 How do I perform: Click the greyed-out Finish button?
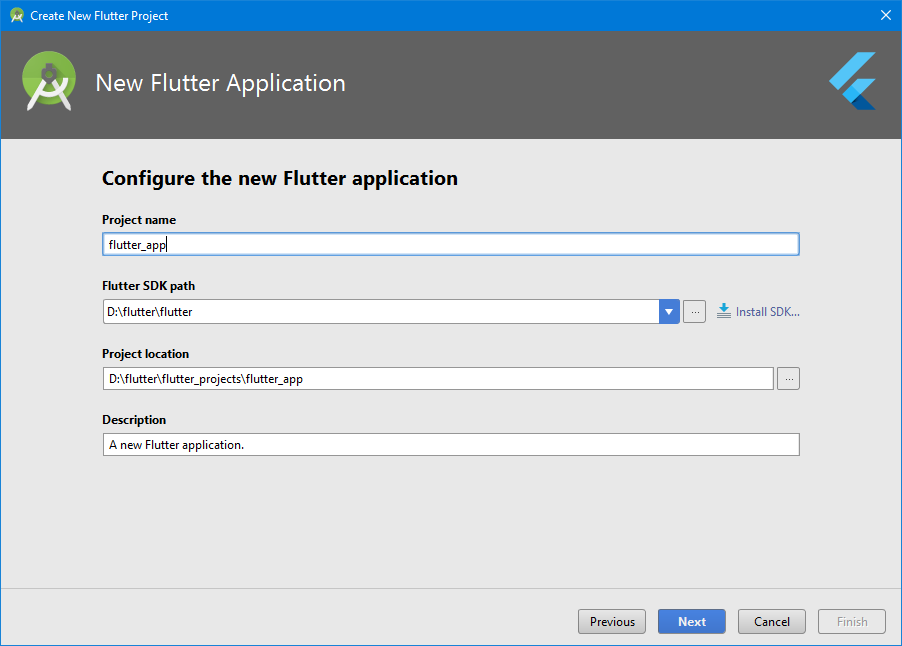click(852, 621)
